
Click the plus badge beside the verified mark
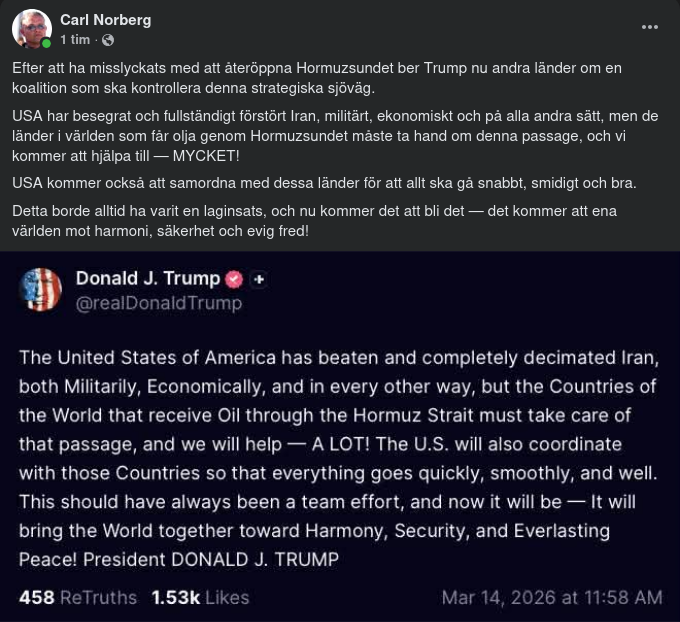(x=258, y=279)
